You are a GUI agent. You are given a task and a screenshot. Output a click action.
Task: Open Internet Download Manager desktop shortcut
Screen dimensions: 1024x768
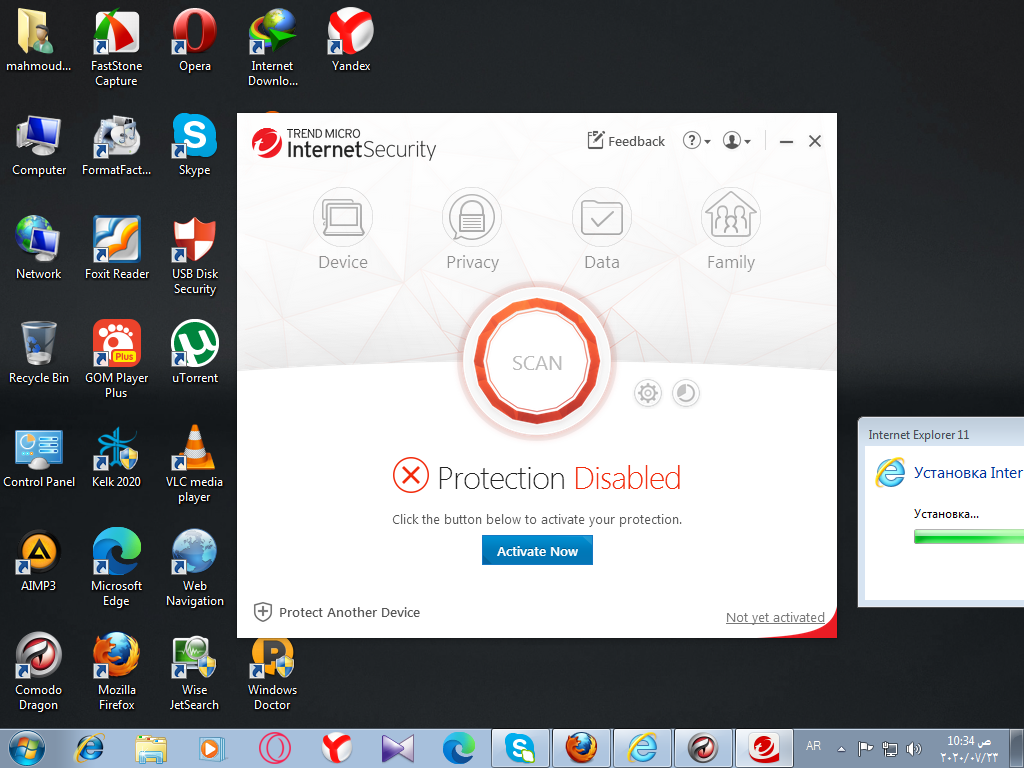[x=272, y=47]
